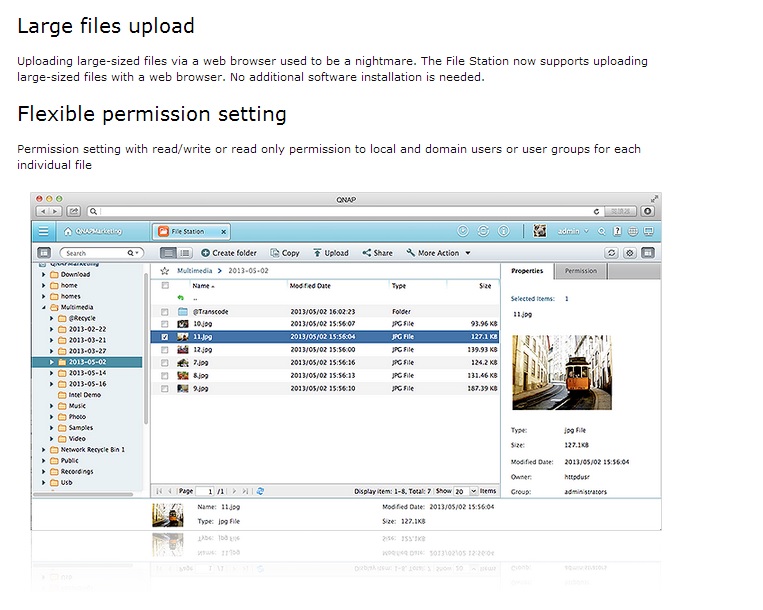
Task: Select the Intel Demo folder
Action: click(85, 395)
